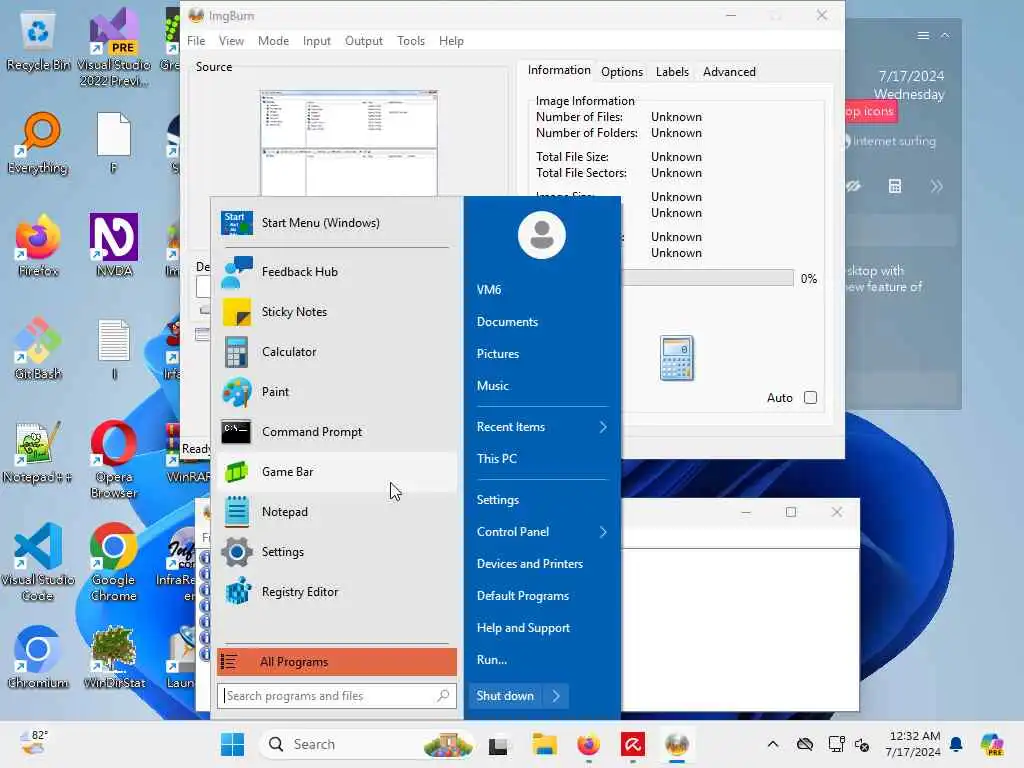Open Paint application
This screenshot has height=768, width=1024.
point(336,392)
